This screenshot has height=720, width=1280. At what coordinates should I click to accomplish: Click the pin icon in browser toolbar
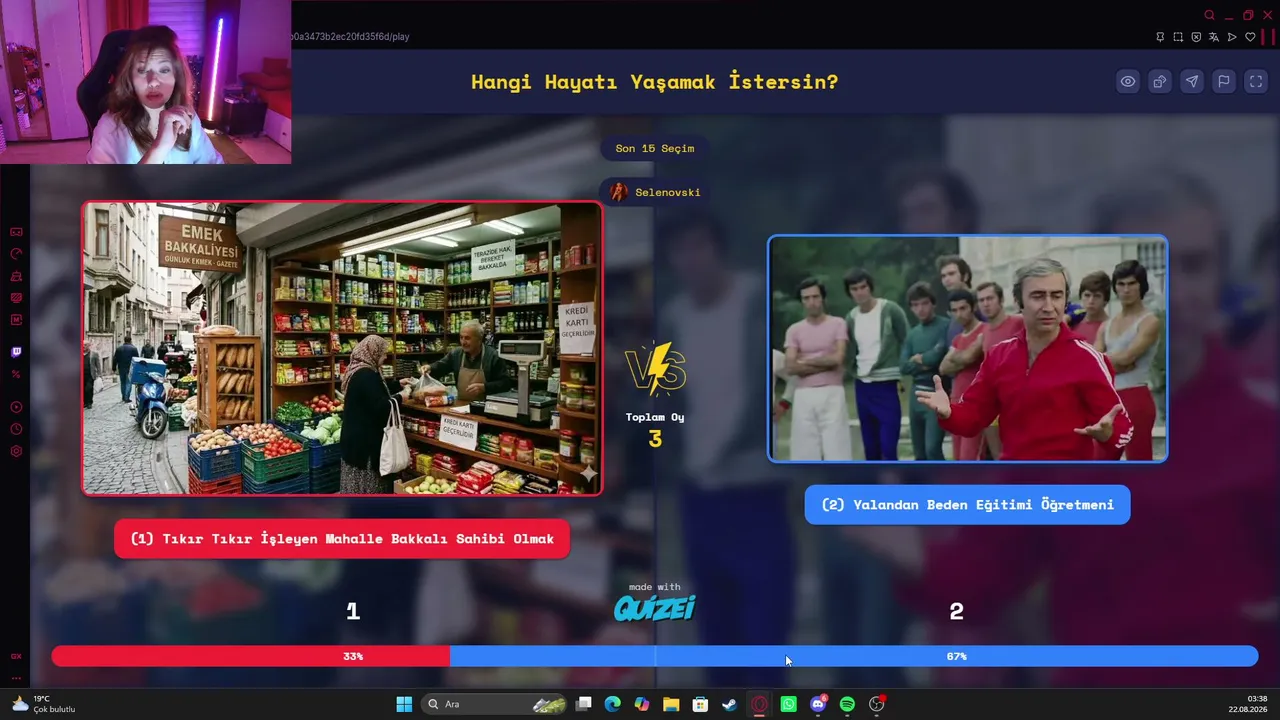click(1160, 37)
